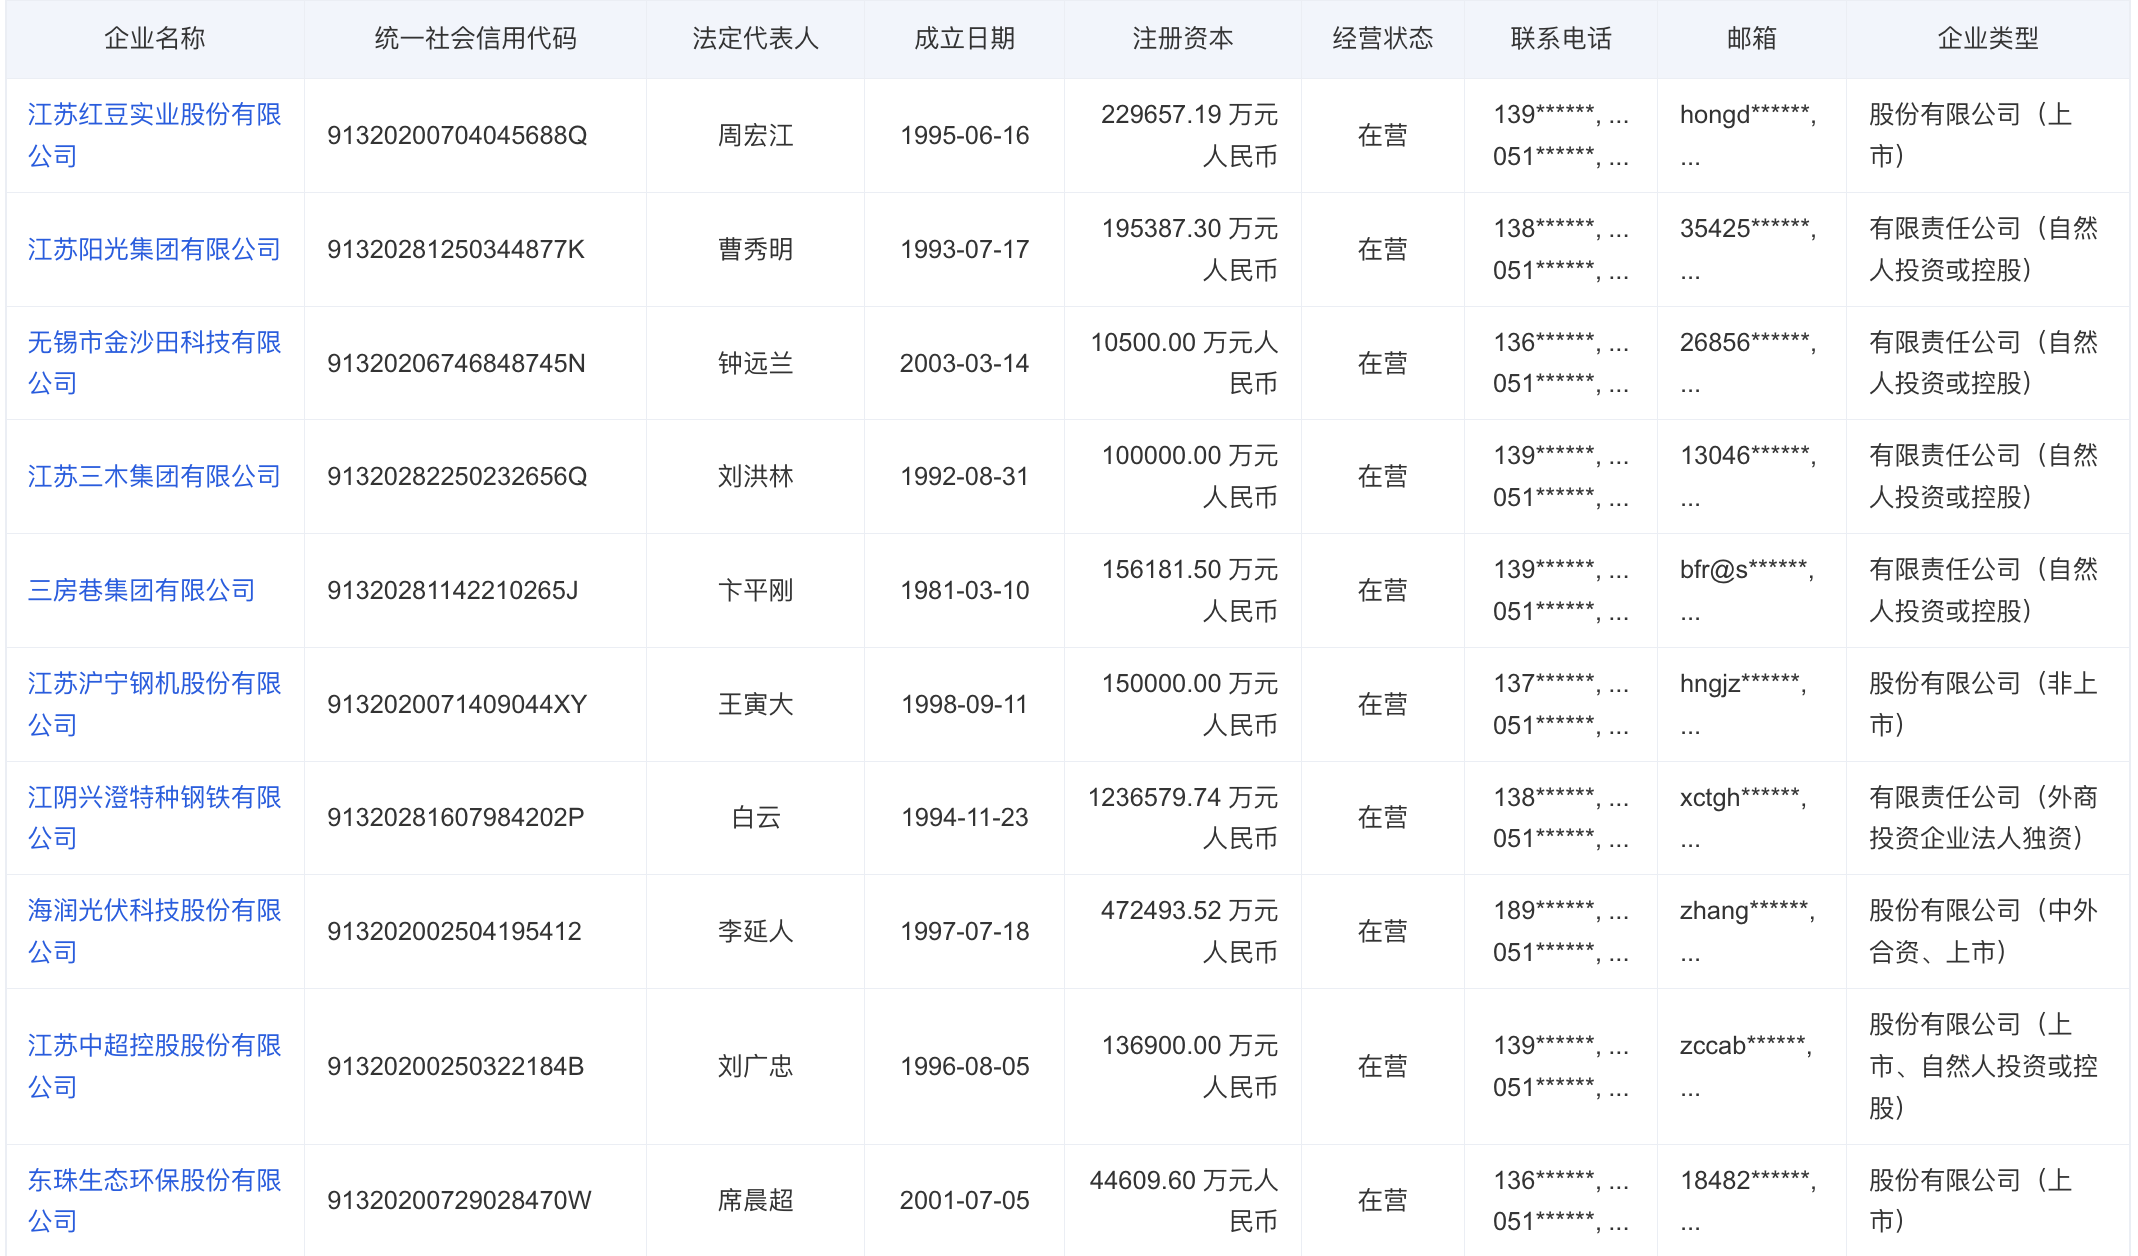Select credit code 91320281142210265J
Image resolution: width=2138 pixels, height=1256 pixels.
453,590
